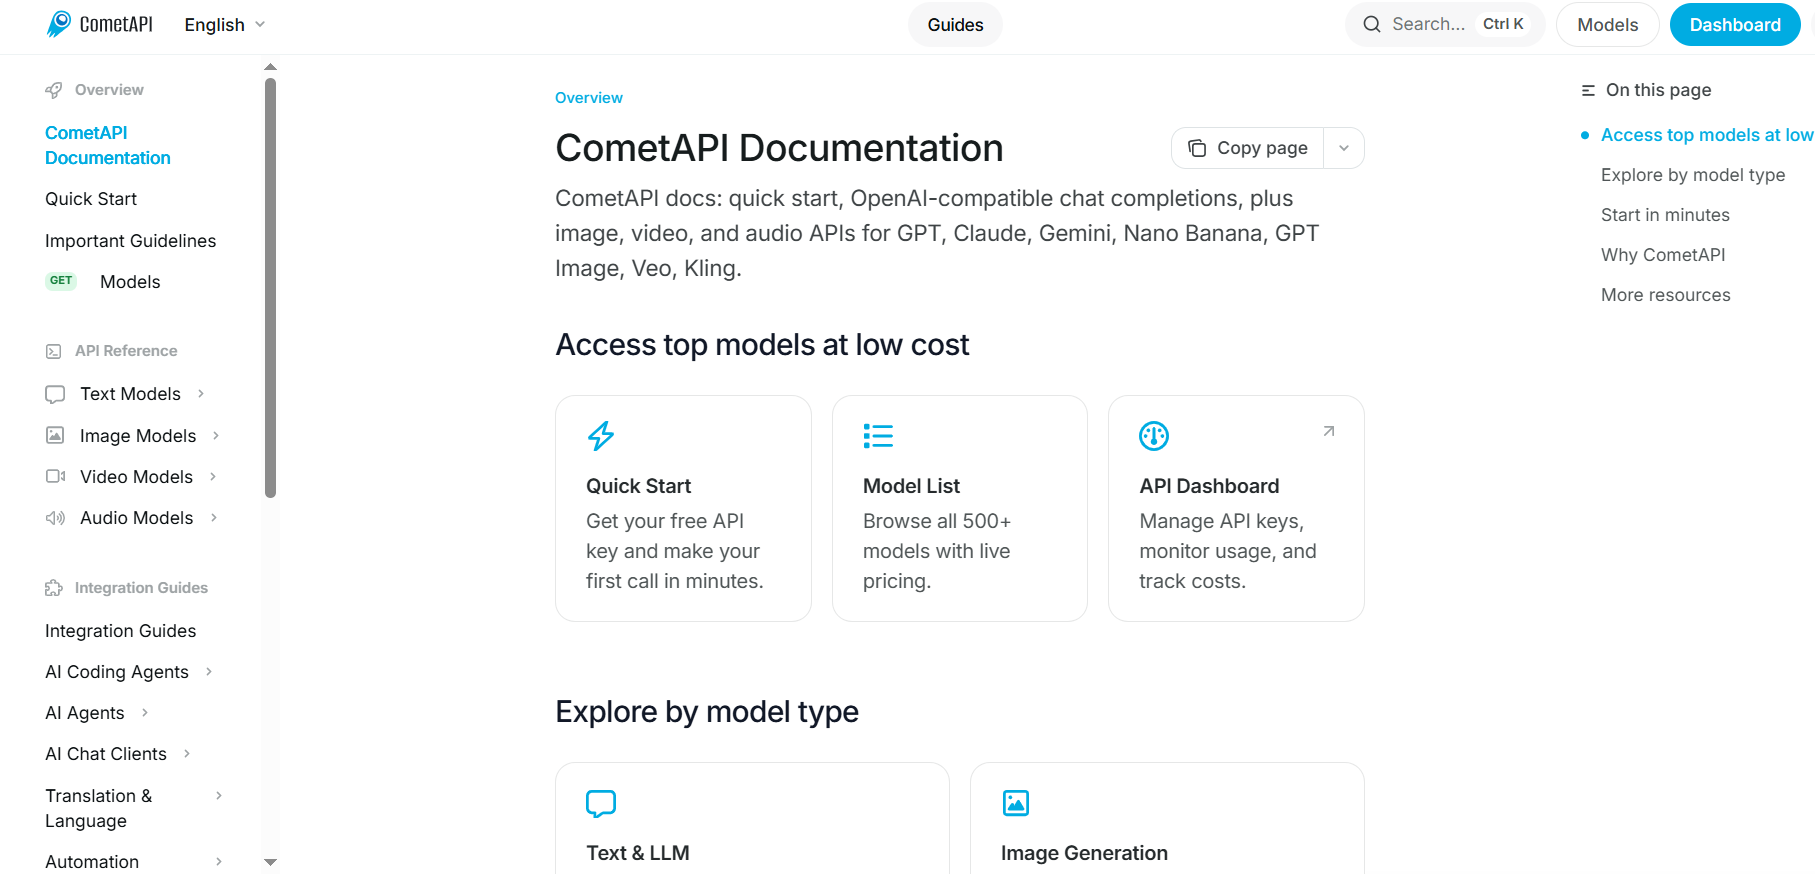
Task: Expand the Video Models sidebar section
Action: (213, 477)
